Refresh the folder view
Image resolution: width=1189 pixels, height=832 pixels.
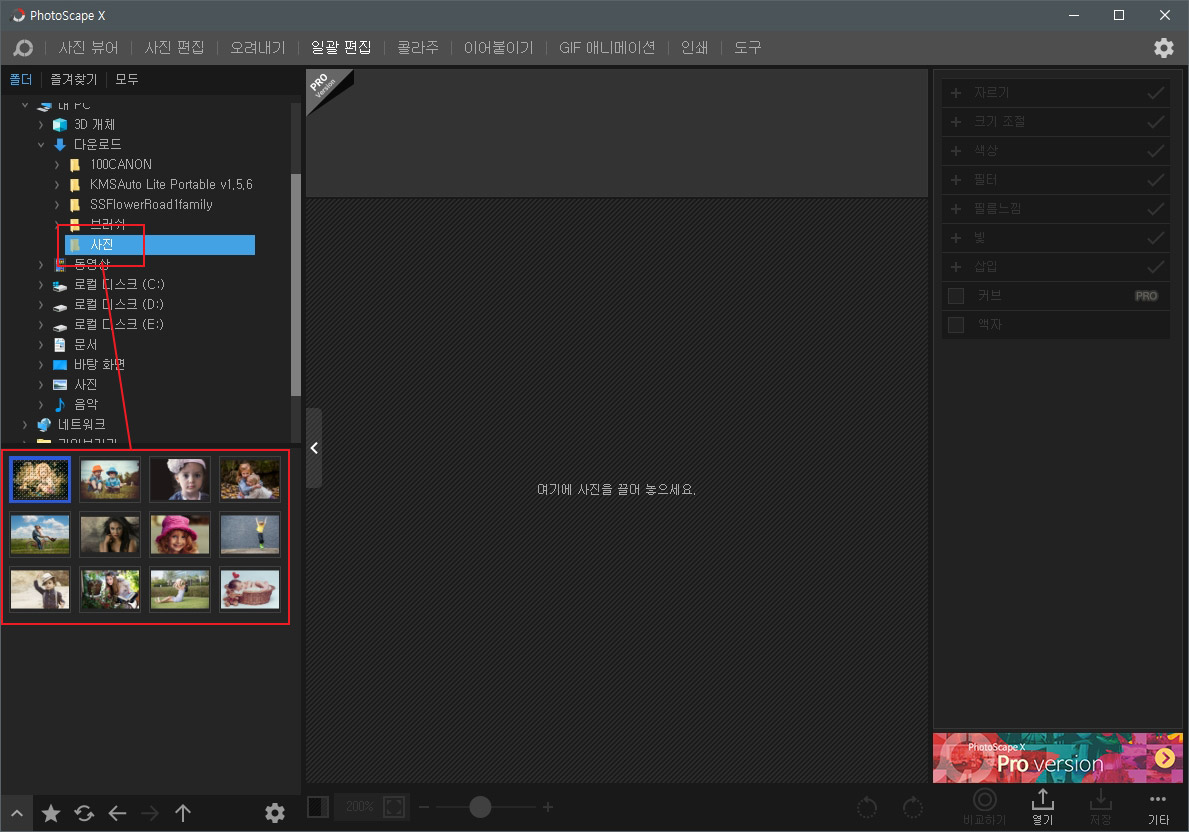click(84, 813)
